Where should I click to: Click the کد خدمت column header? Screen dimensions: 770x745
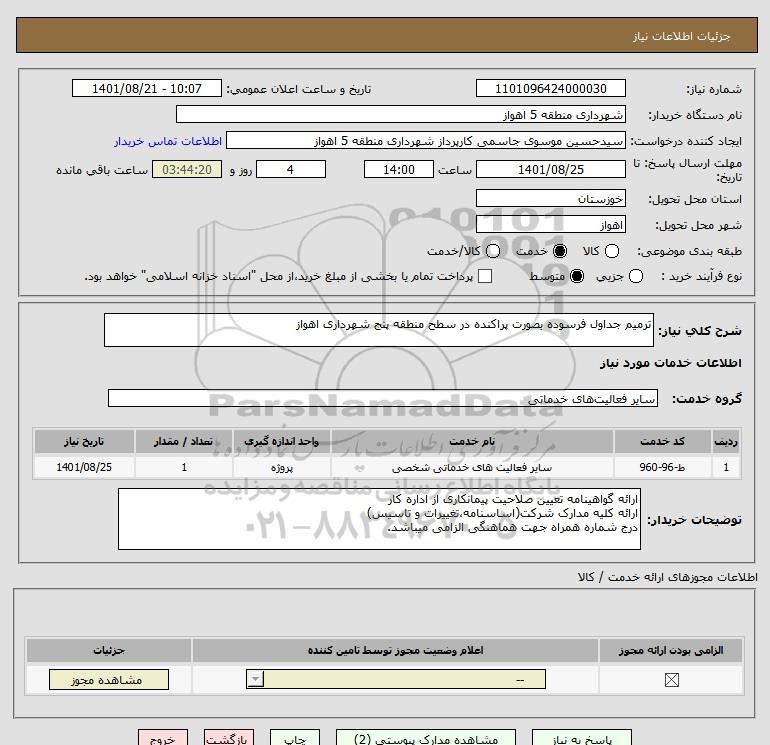click(662, 441)
